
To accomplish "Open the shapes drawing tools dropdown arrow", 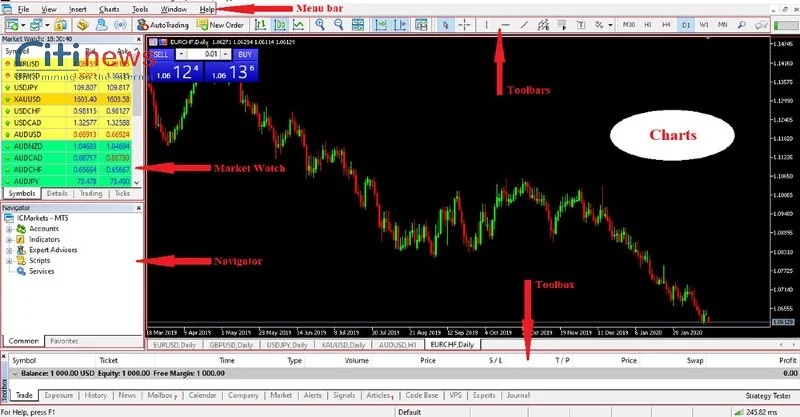I will click(x=610, y=24).
